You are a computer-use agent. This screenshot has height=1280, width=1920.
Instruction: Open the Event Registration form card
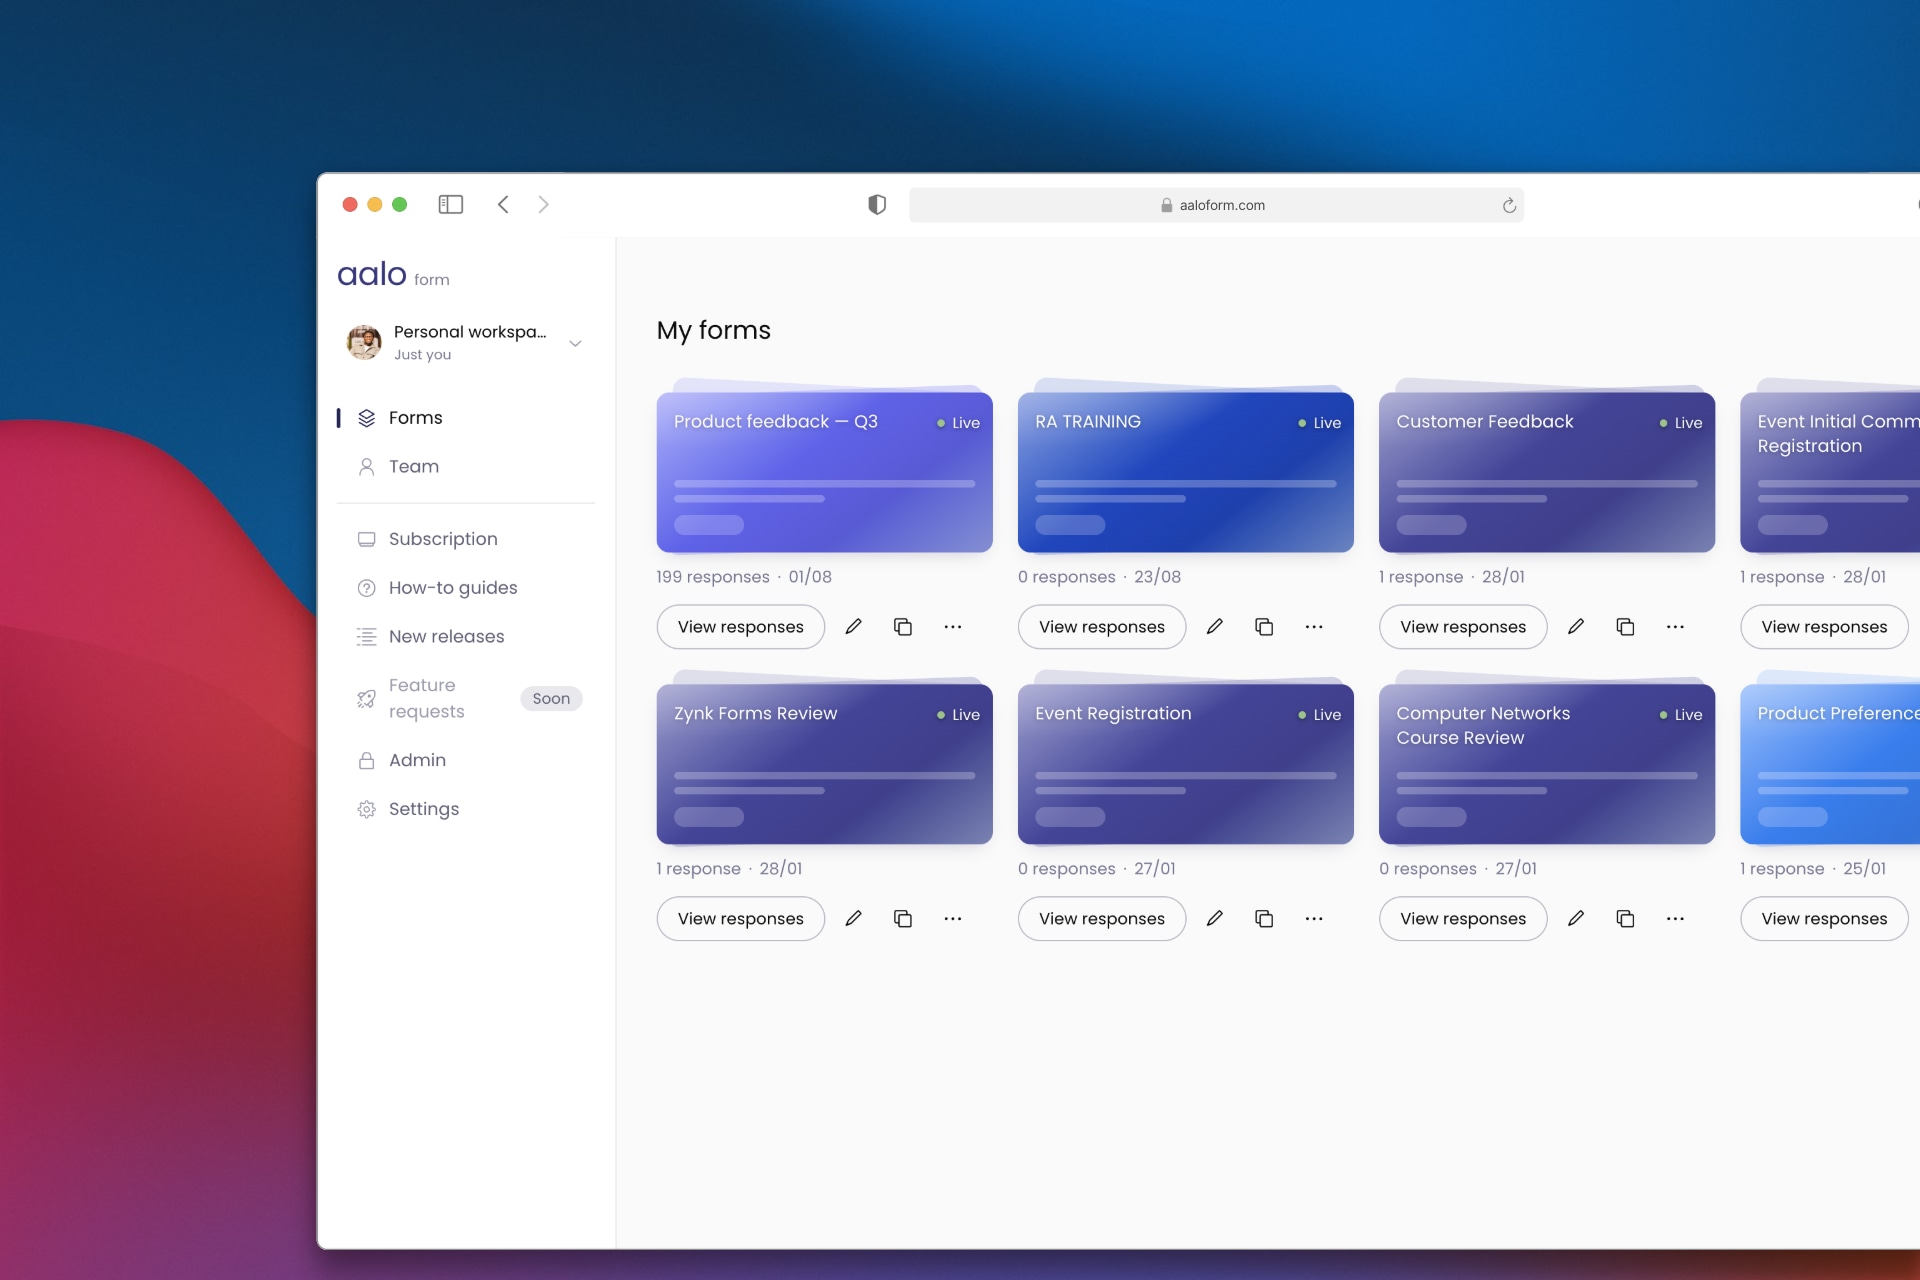[x=1186, y=762]
